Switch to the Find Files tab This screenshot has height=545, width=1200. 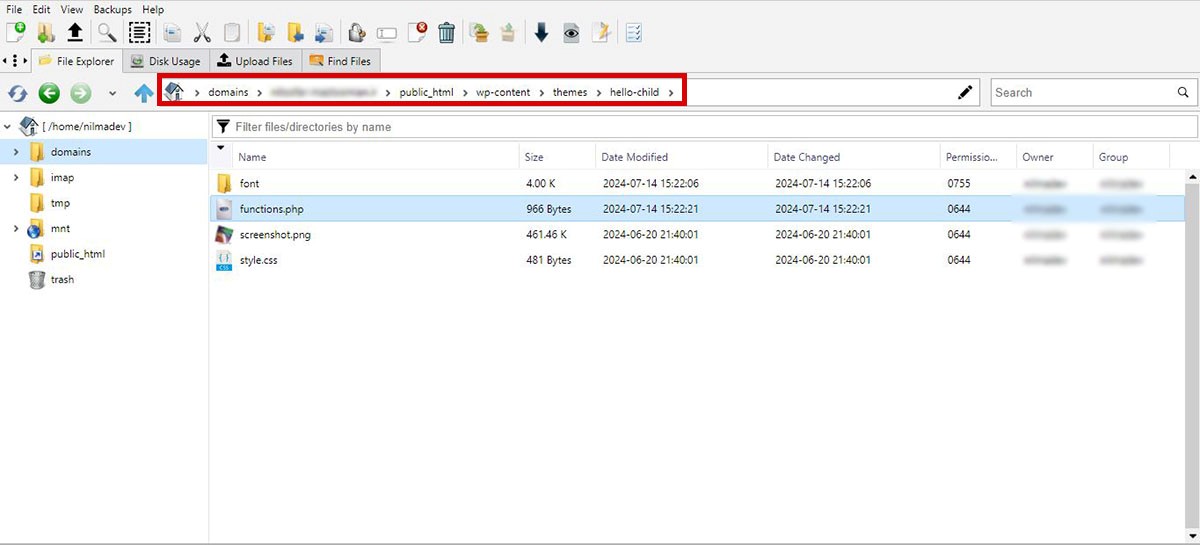click(x=340, y=61)
